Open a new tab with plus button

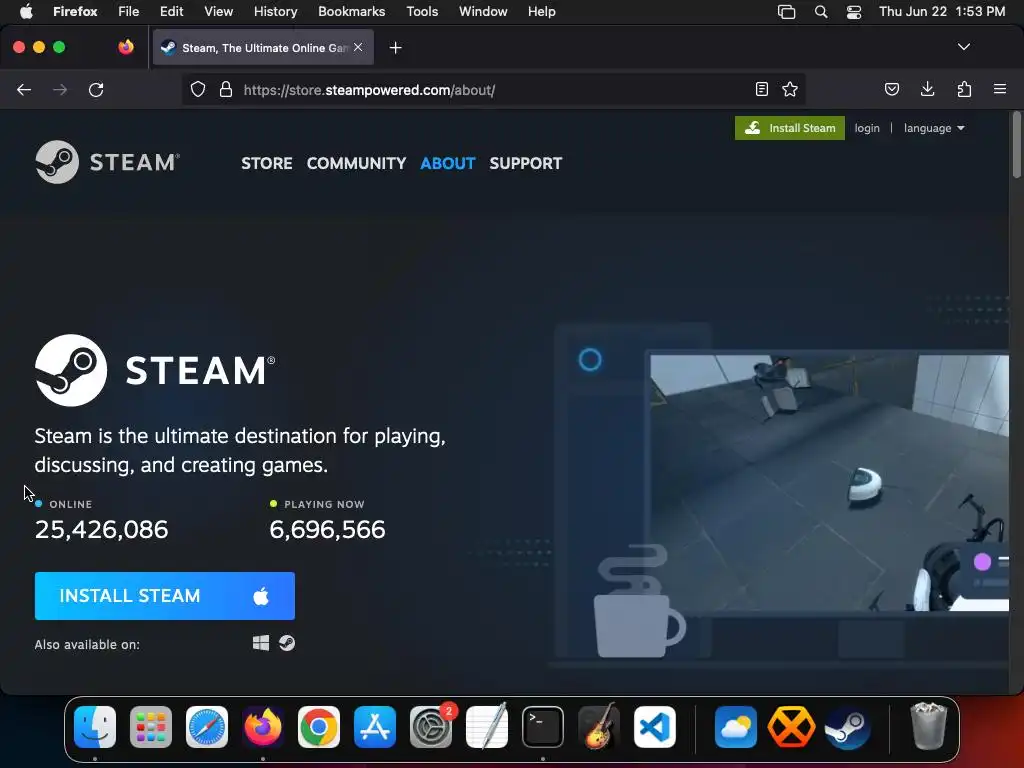pyautogui.click(x=395, y=48)
